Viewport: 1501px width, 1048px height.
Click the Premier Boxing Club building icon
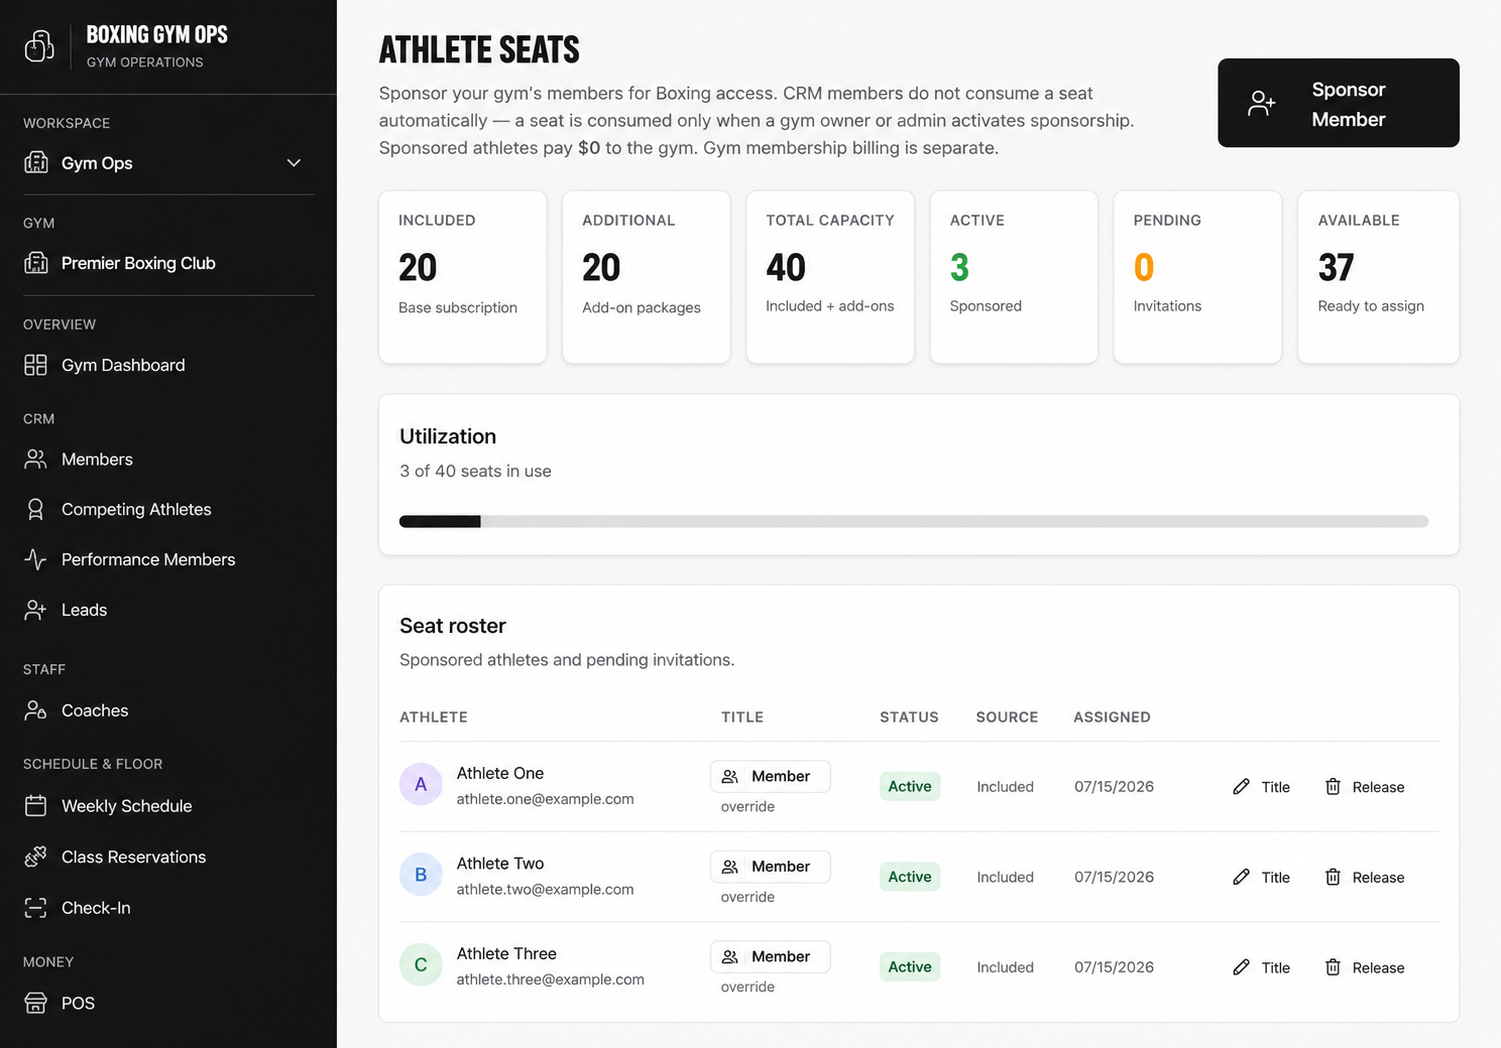(36, 263)
